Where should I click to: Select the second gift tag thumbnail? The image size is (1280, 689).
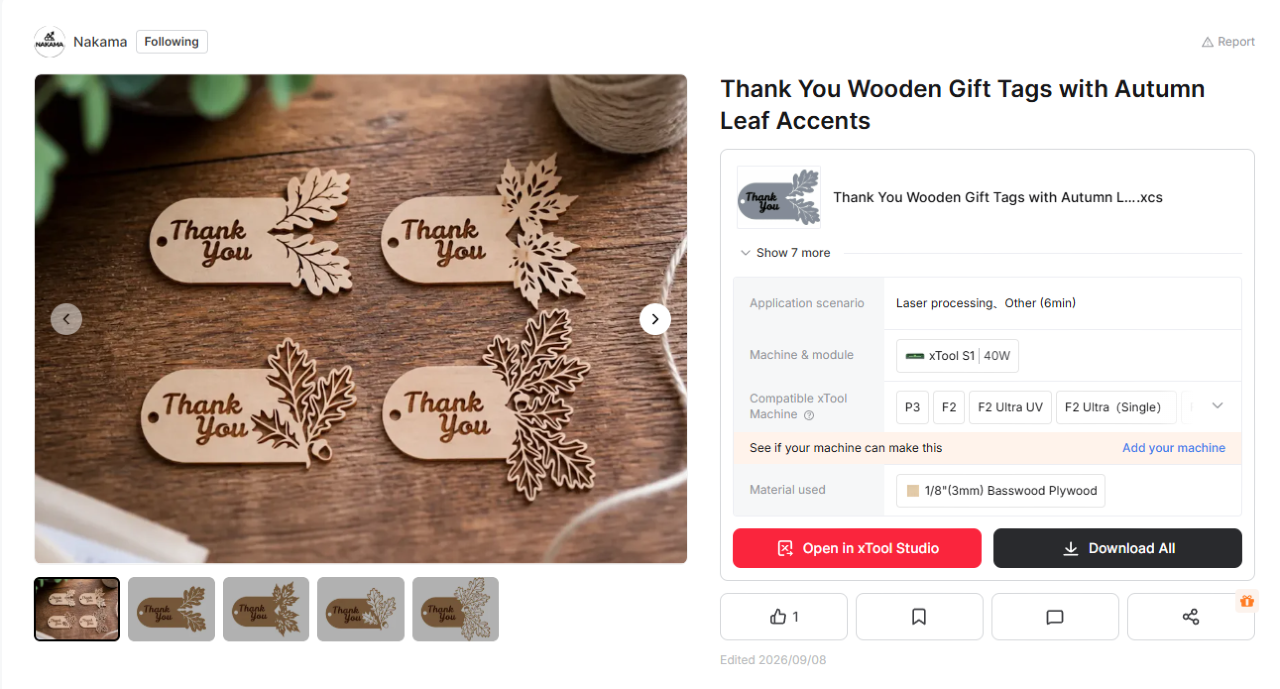171,609
